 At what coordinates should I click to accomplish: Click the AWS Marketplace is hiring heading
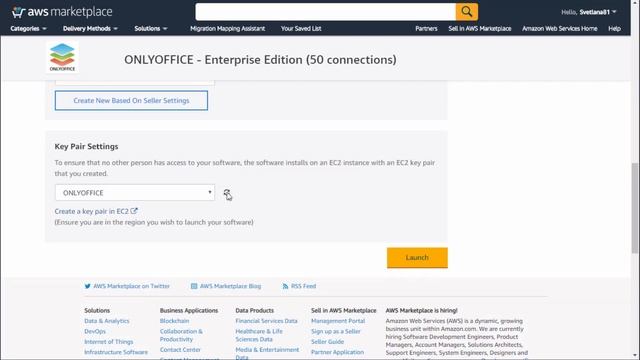click(421, 311)
